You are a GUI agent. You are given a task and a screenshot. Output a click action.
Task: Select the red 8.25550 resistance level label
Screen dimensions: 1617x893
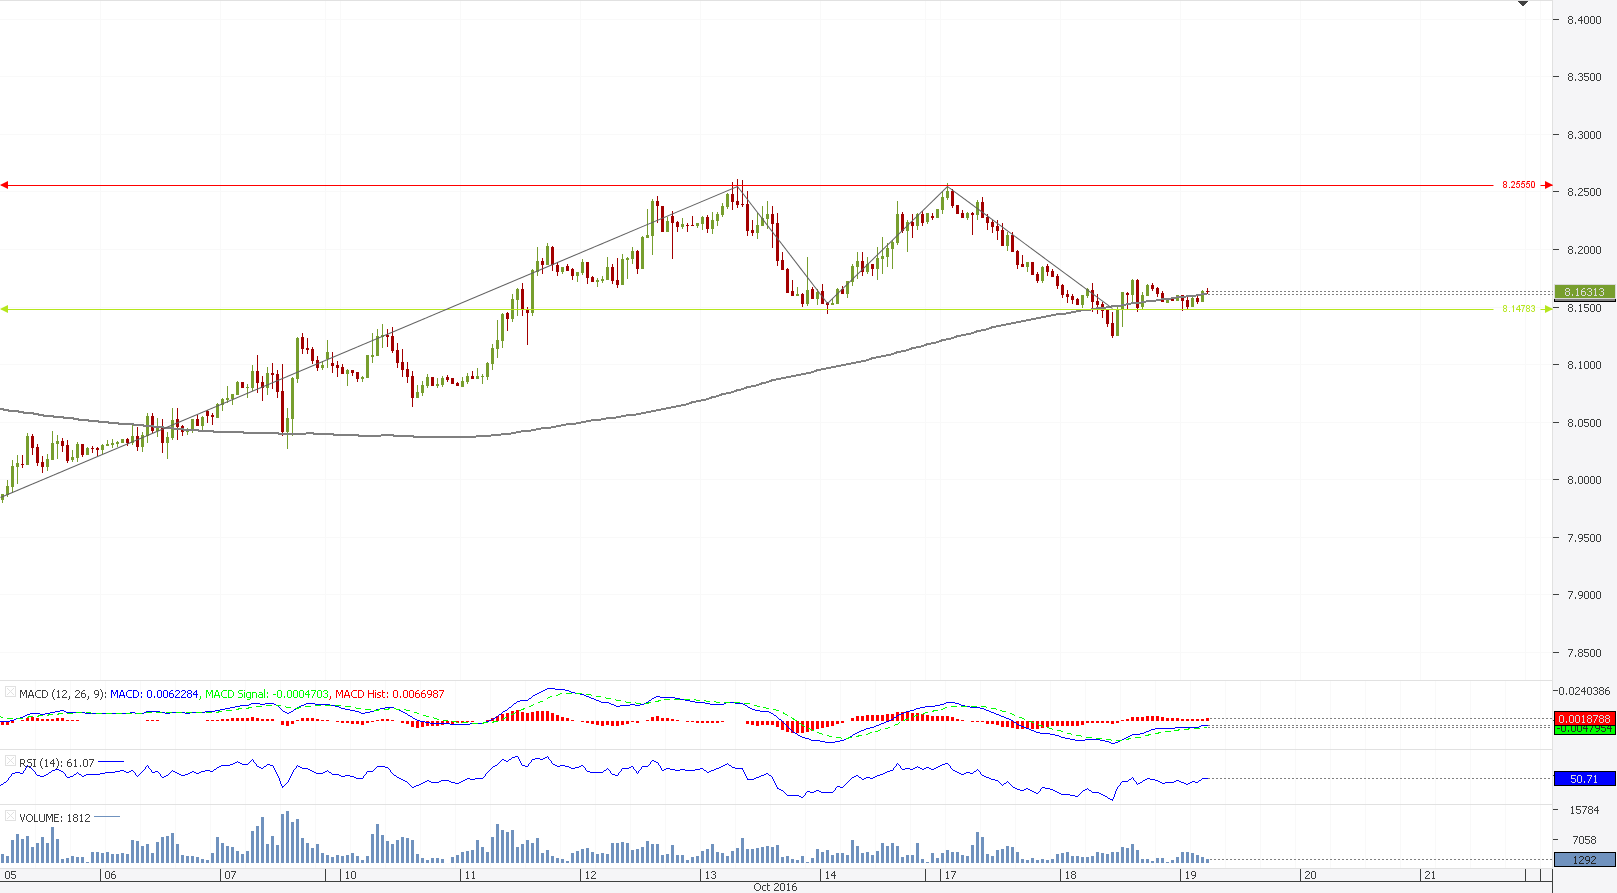click(1518, 185)
